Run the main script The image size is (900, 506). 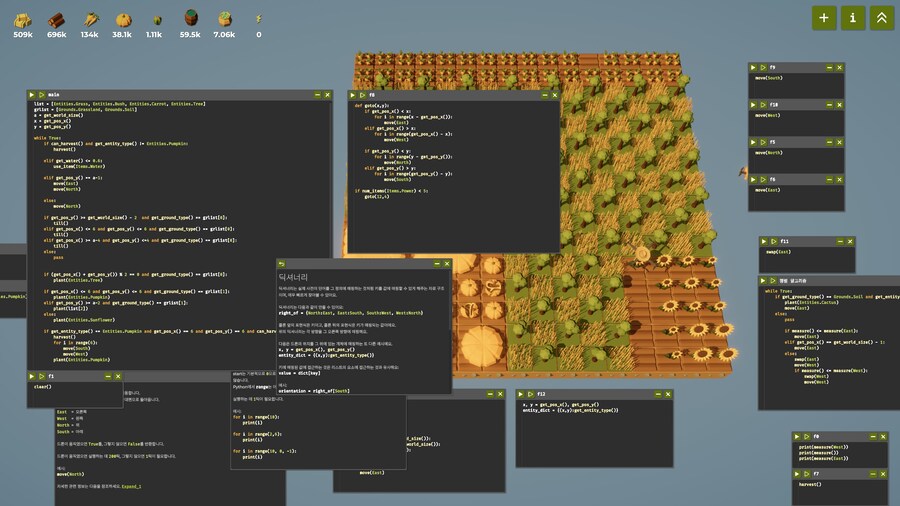tap(31, 94)
